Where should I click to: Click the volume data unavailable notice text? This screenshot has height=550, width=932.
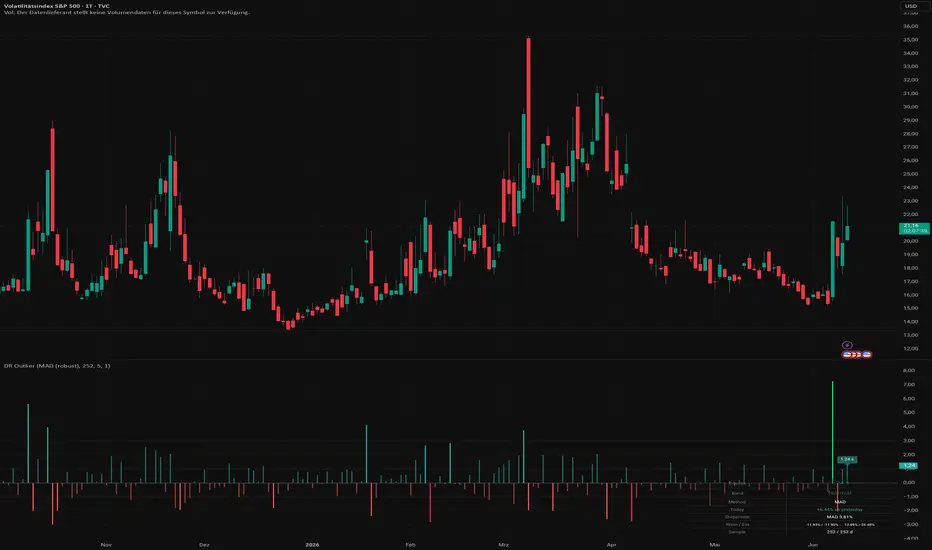tap(127, 12)
